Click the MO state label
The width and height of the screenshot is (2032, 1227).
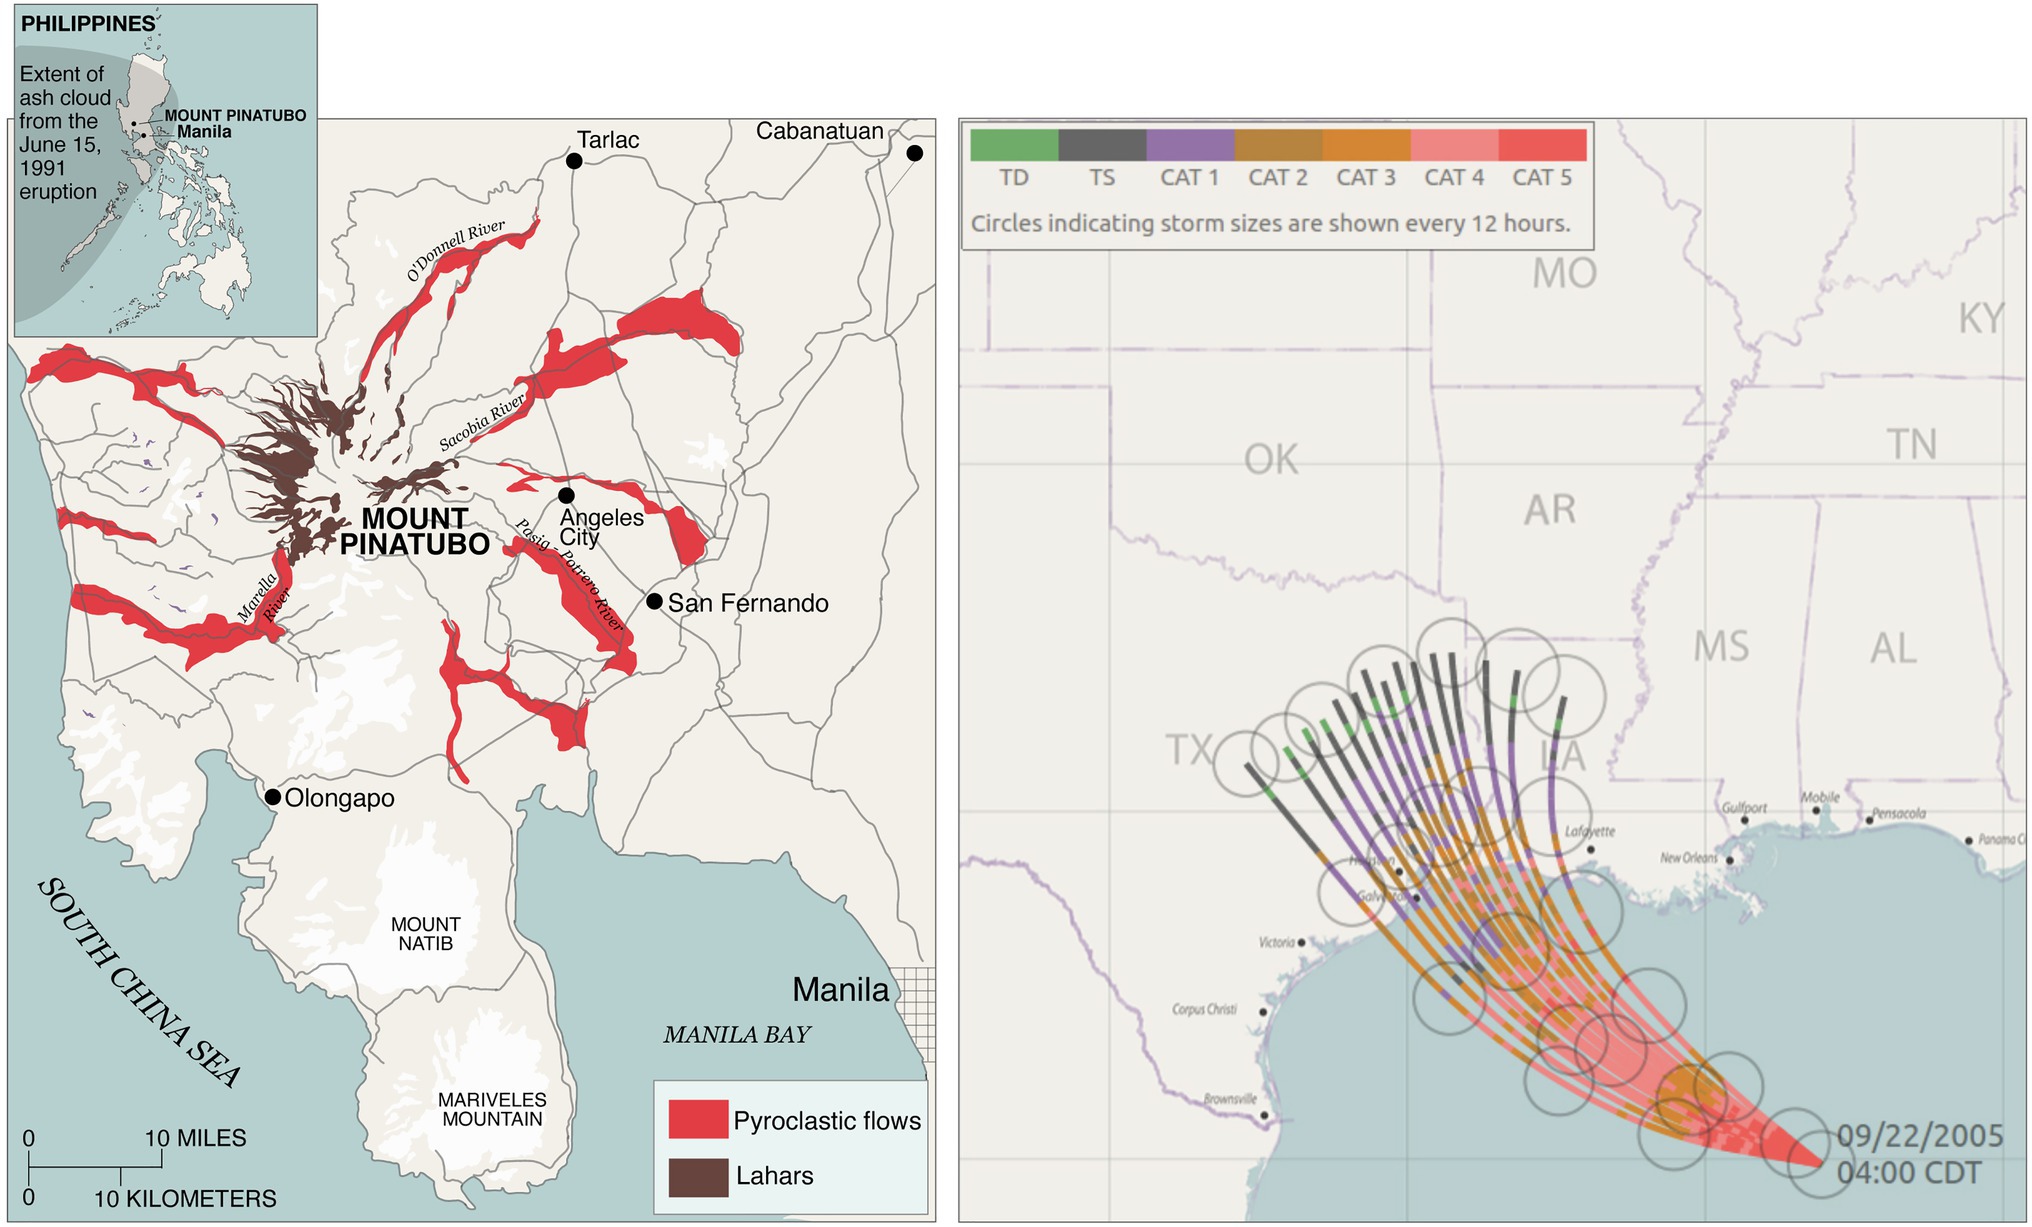[x=1565, y=273]
